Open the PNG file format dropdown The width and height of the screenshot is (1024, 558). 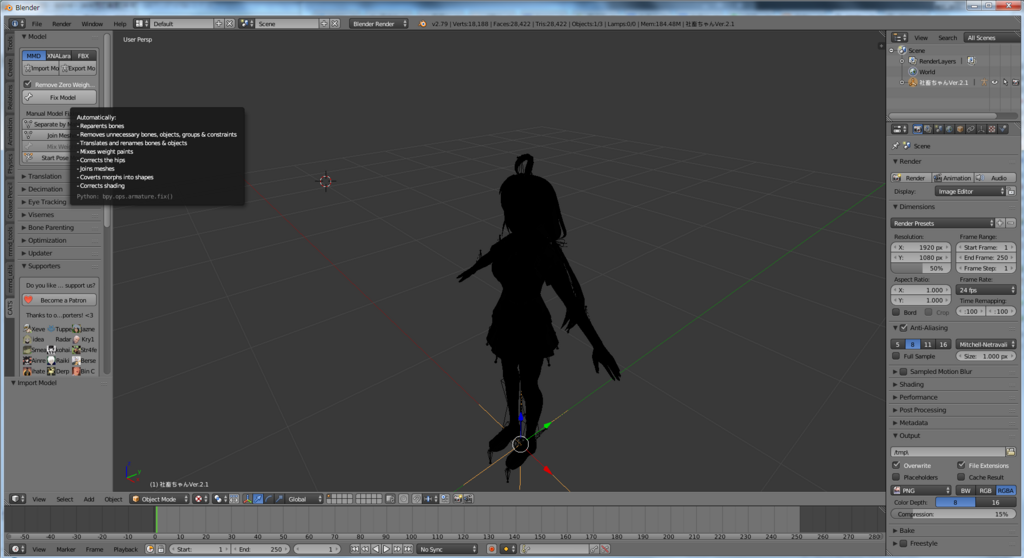[921, 491]
